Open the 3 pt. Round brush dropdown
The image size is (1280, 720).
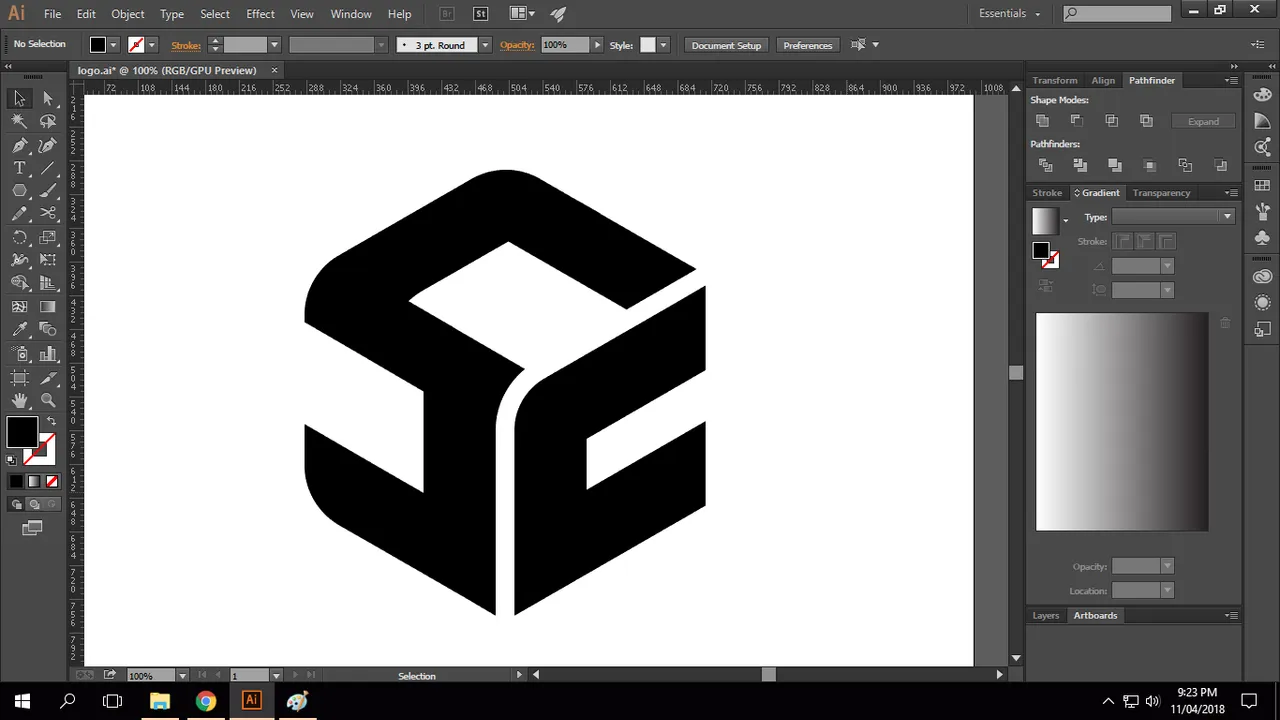click(485, 45)
